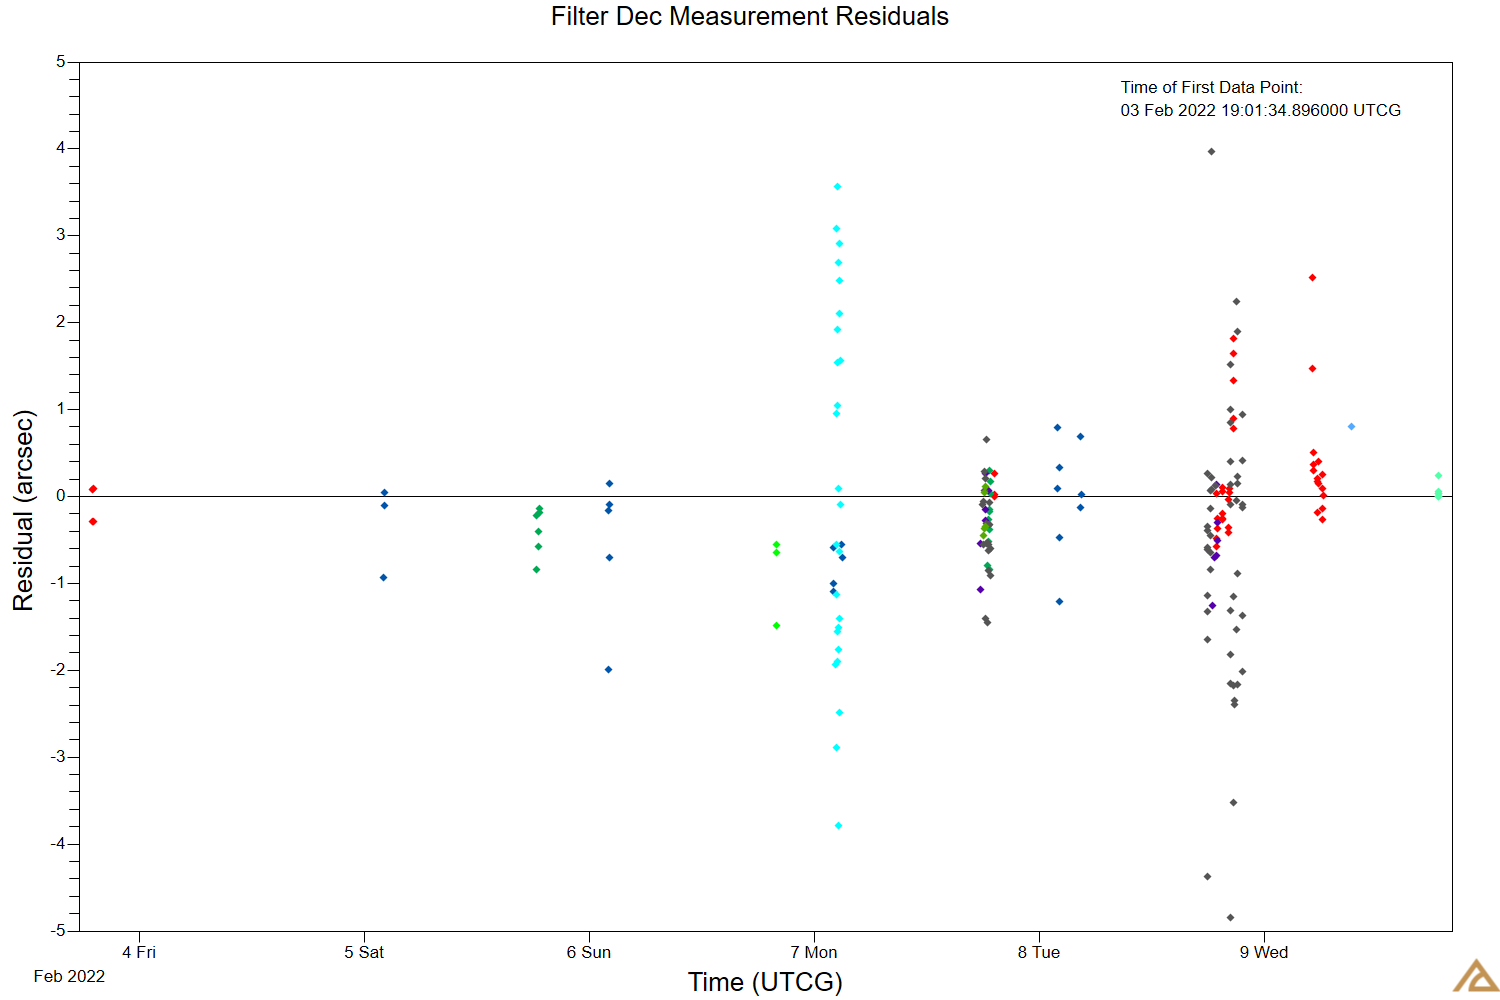Click the chart title Filter Dec Measurement Residuals
Viewport: 1500px width, 1000px height.
(748, 17)
